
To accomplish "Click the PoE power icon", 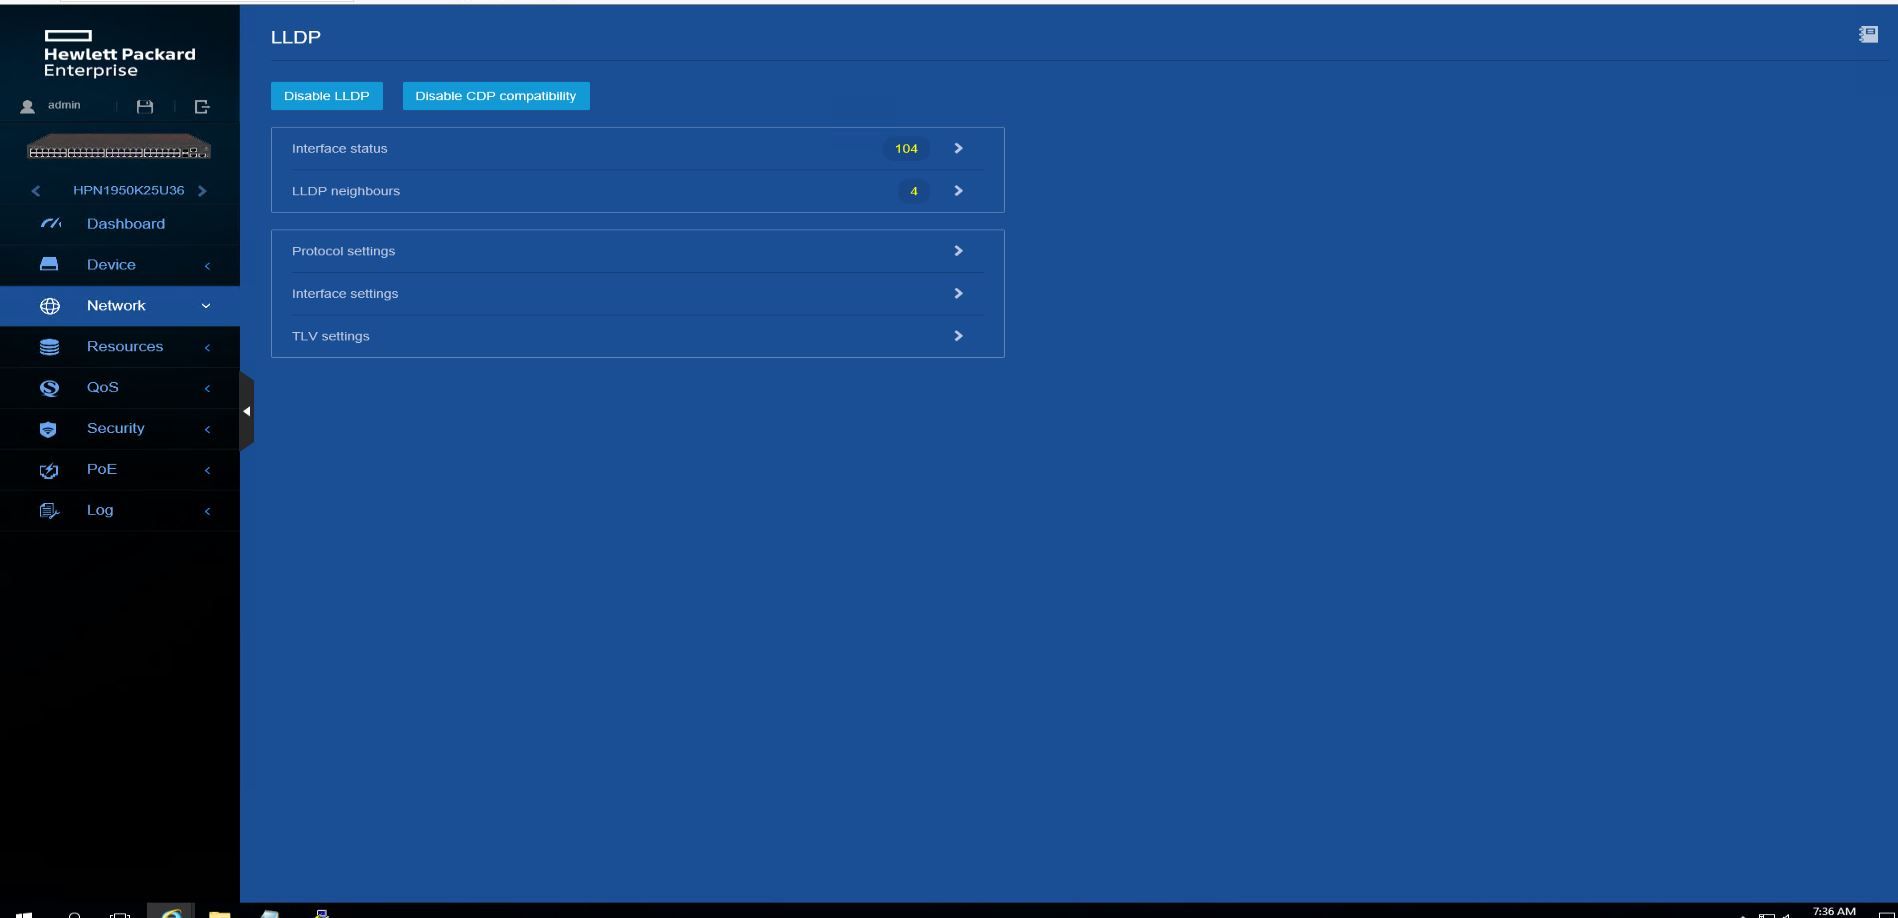I will point(49,470).
